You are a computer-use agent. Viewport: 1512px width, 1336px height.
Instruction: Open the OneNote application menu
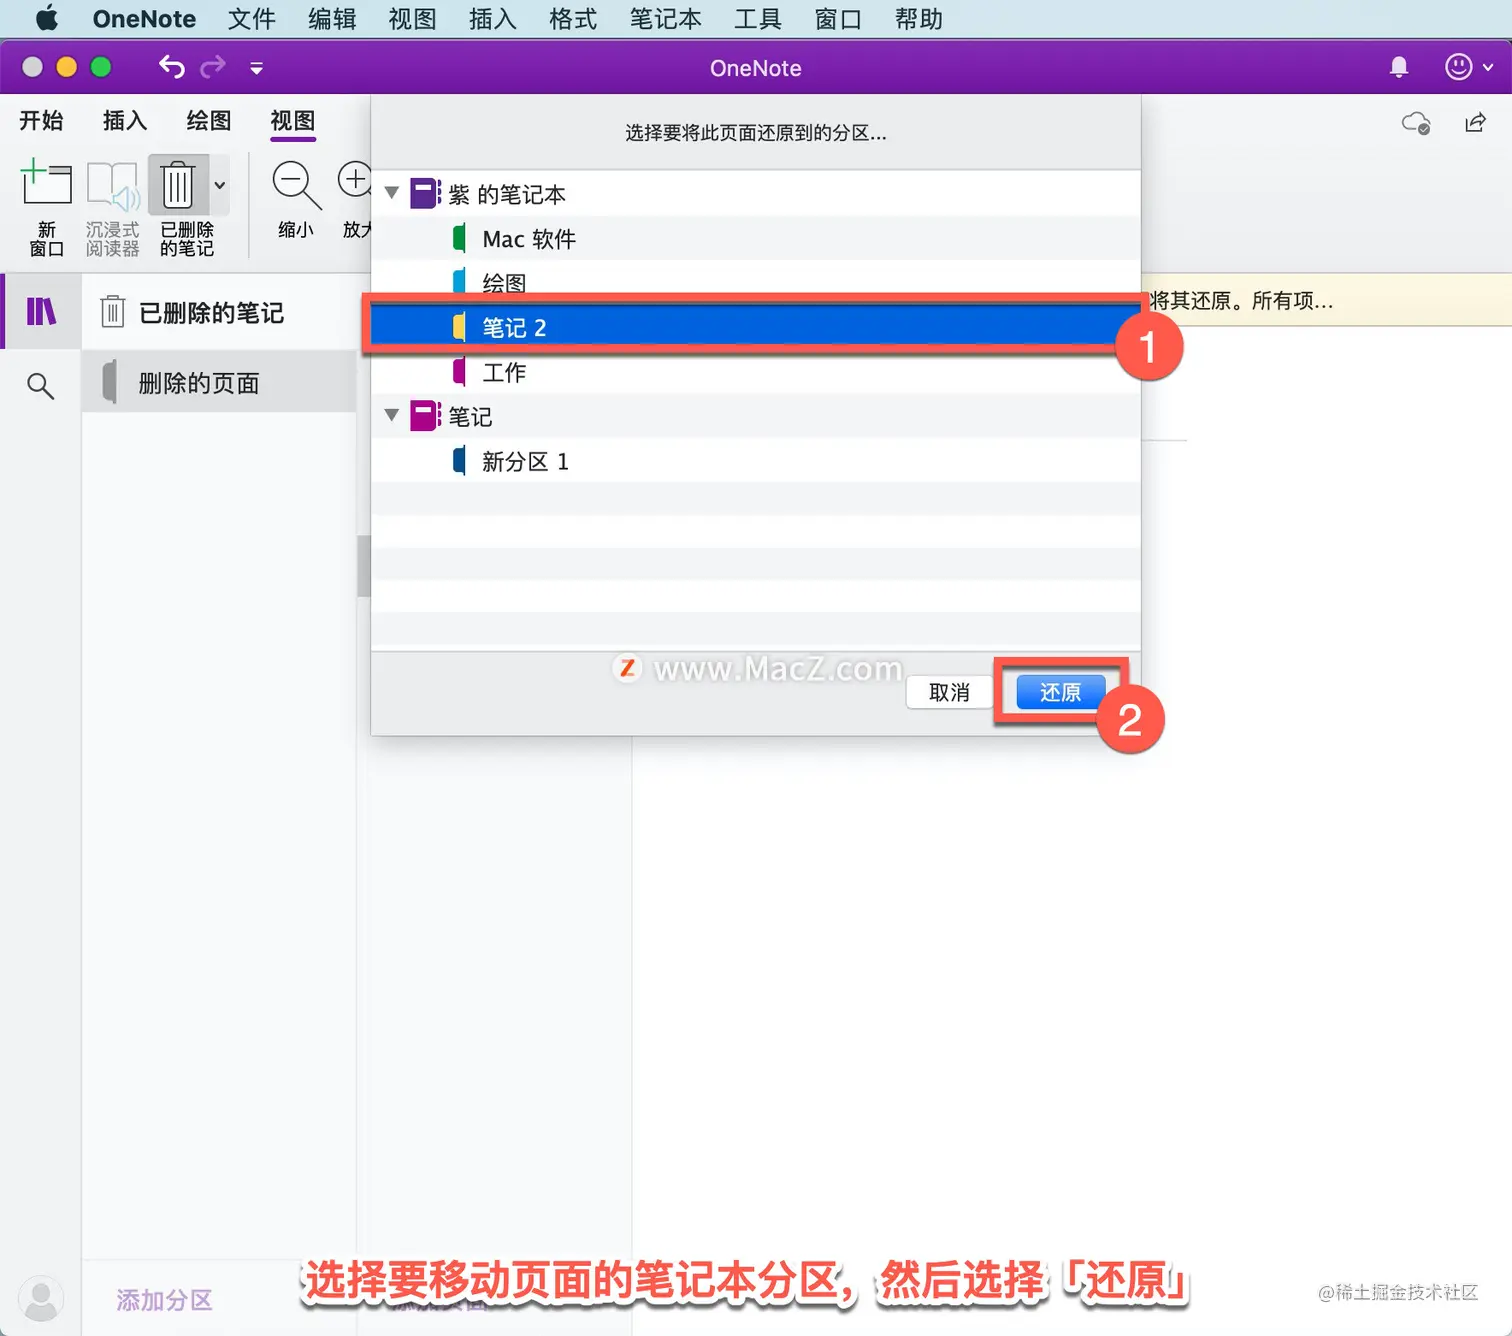(x=144, y=18)
